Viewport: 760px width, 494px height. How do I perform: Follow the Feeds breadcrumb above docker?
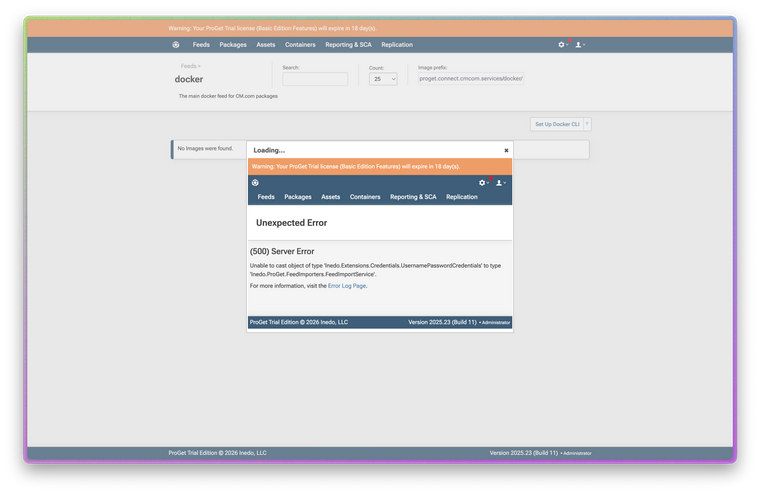pyautogui.click(x=188, y=66)
